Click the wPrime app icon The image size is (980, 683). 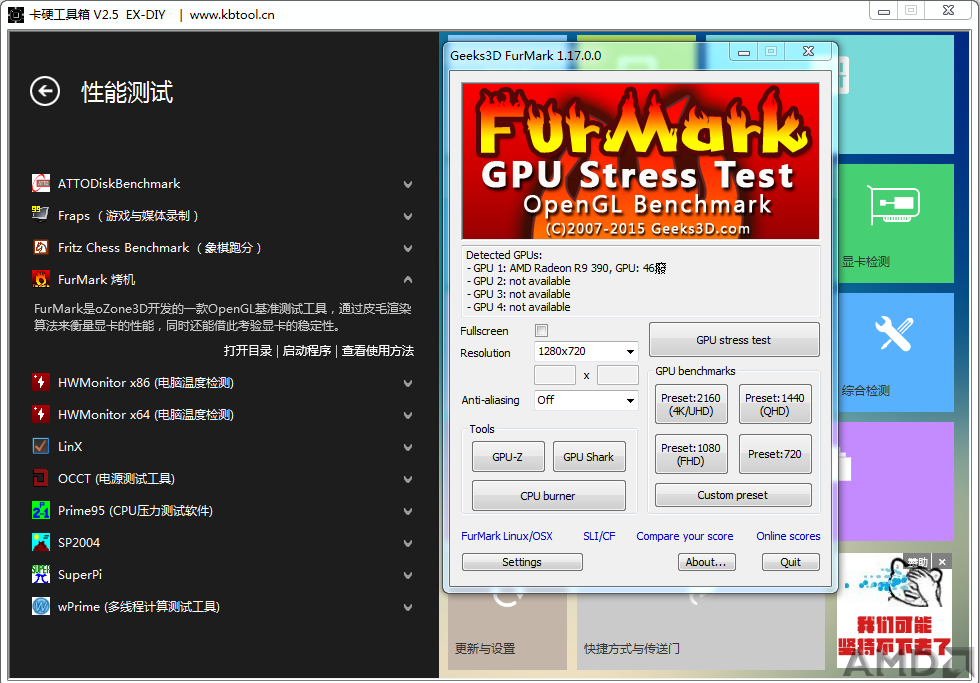pos(41,606)
